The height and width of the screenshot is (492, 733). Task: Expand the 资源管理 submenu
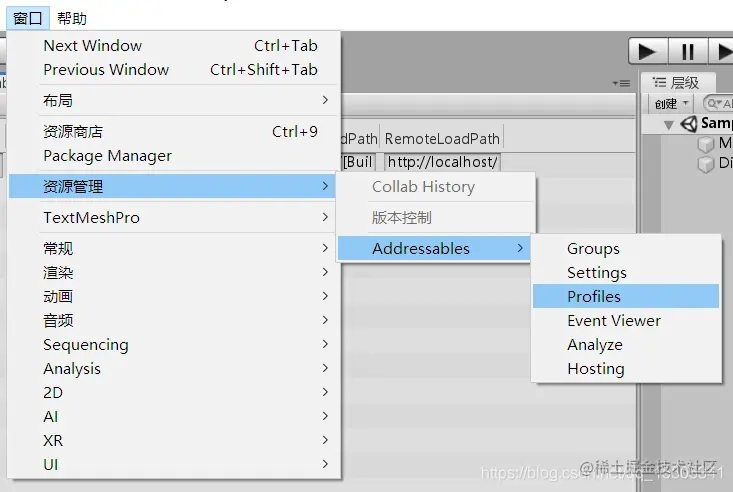tap(172, 186)
